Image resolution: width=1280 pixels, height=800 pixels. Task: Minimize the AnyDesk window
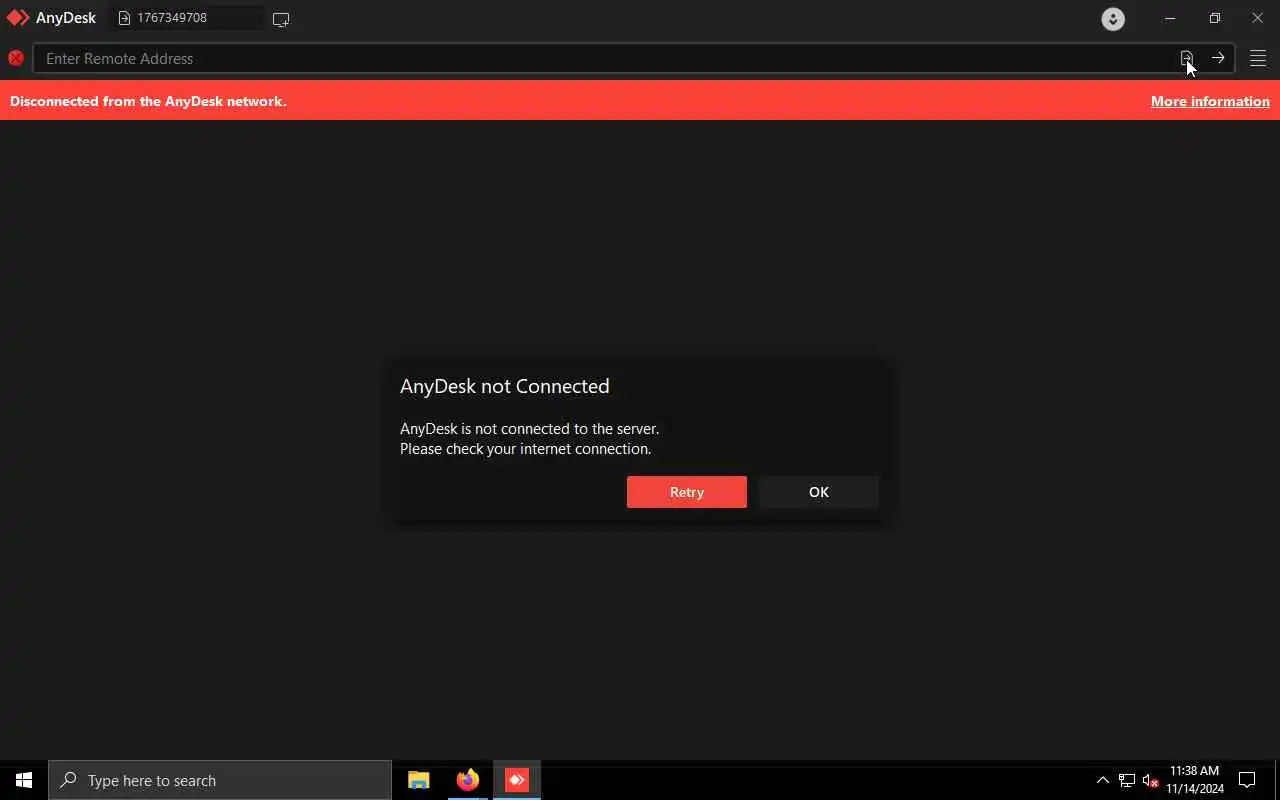(1170, 18)
